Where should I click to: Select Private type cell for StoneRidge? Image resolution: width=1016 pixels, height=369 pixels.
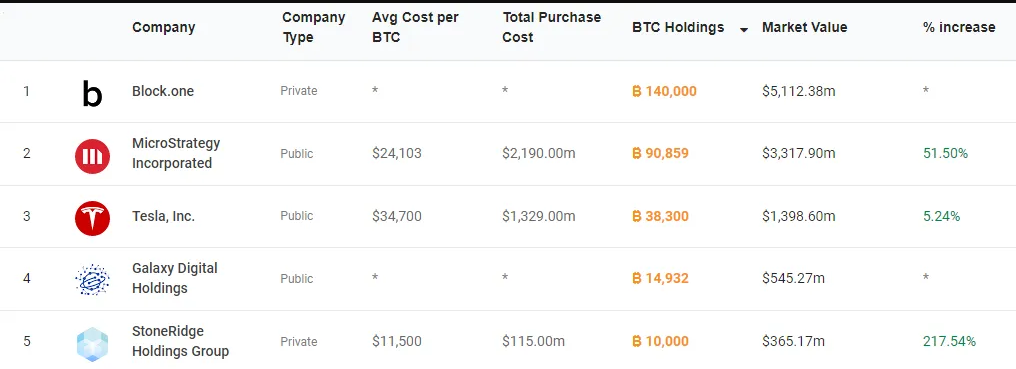(299, 342)
